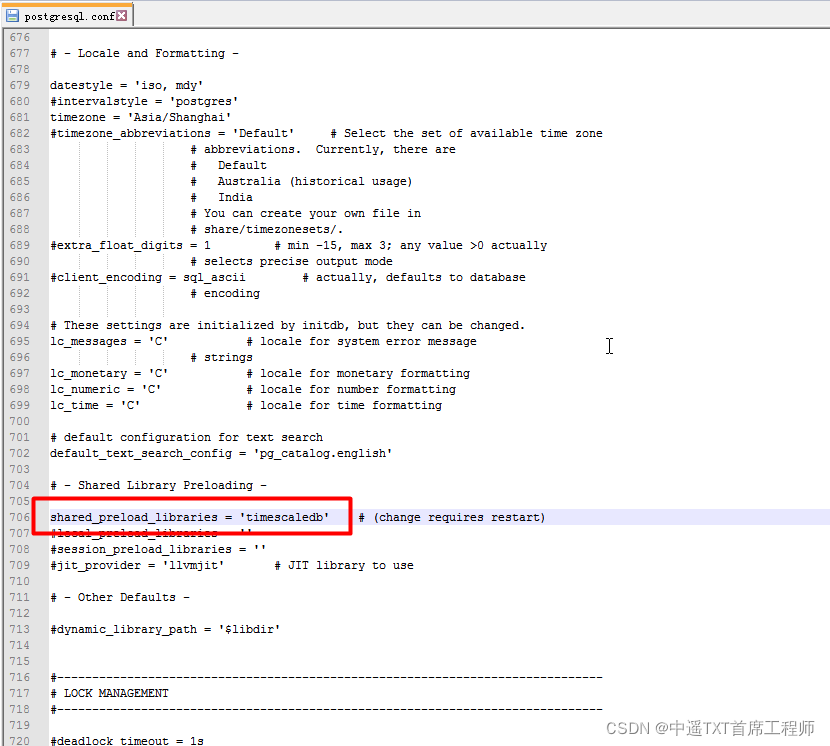This screenshot has height=746, width=830.
Task: Select the postgresql.conf tab
Action: coord(70,15)
